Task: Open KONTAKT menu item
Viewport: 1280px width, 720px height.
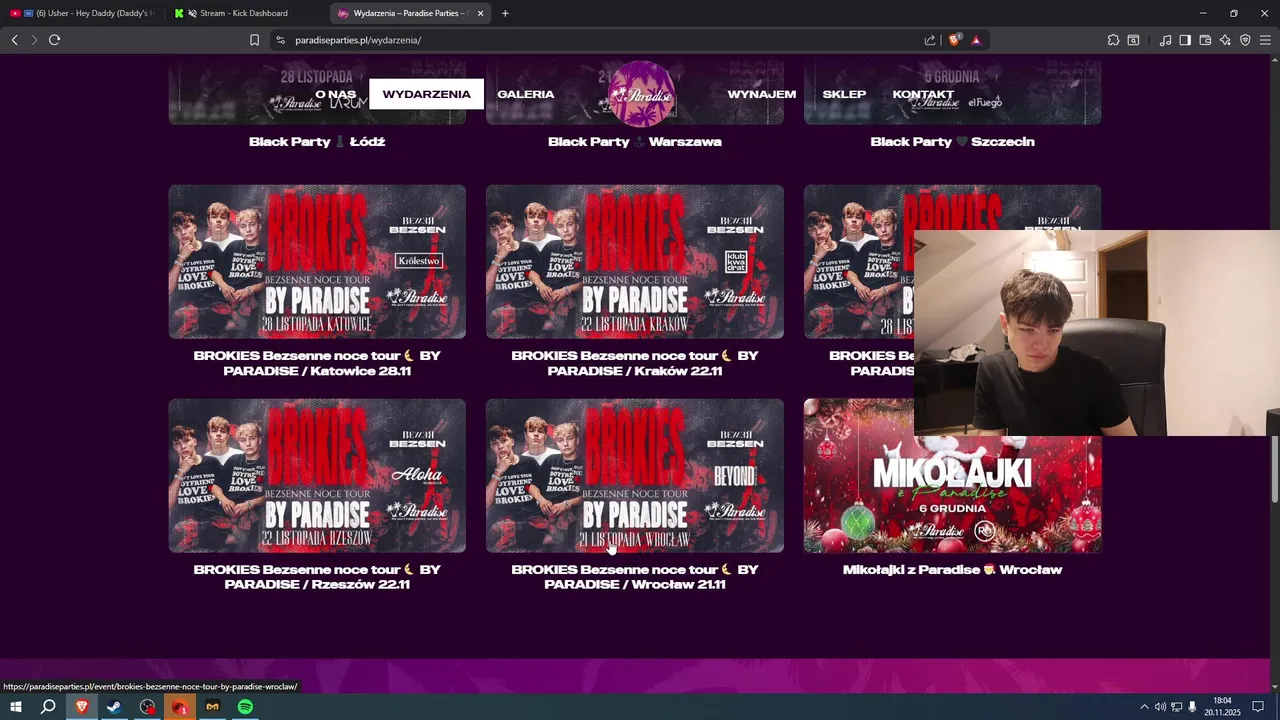Action: click(x=923, y=94)
